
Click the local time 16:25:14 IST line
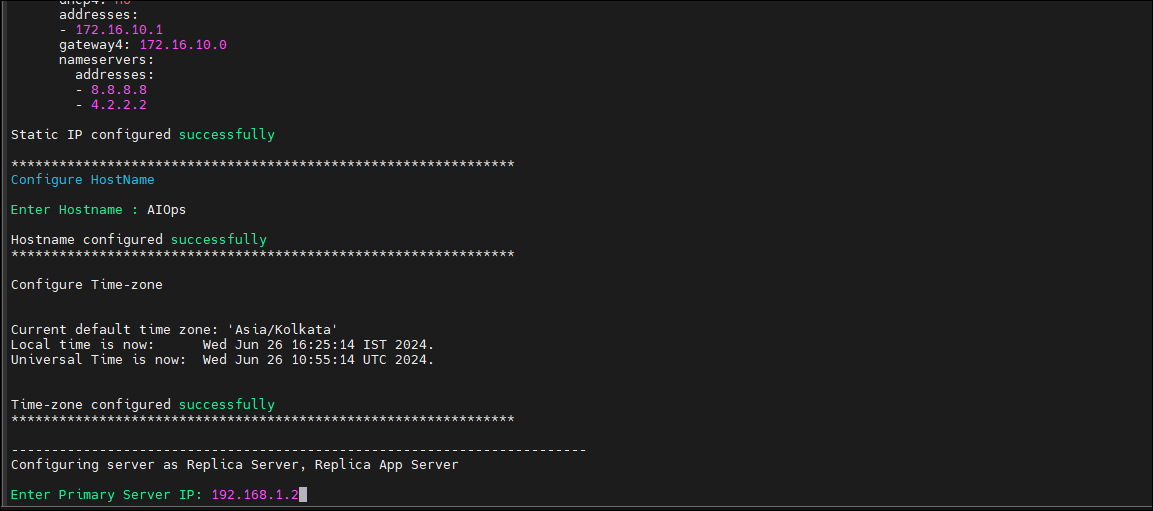tap(222, 344)
